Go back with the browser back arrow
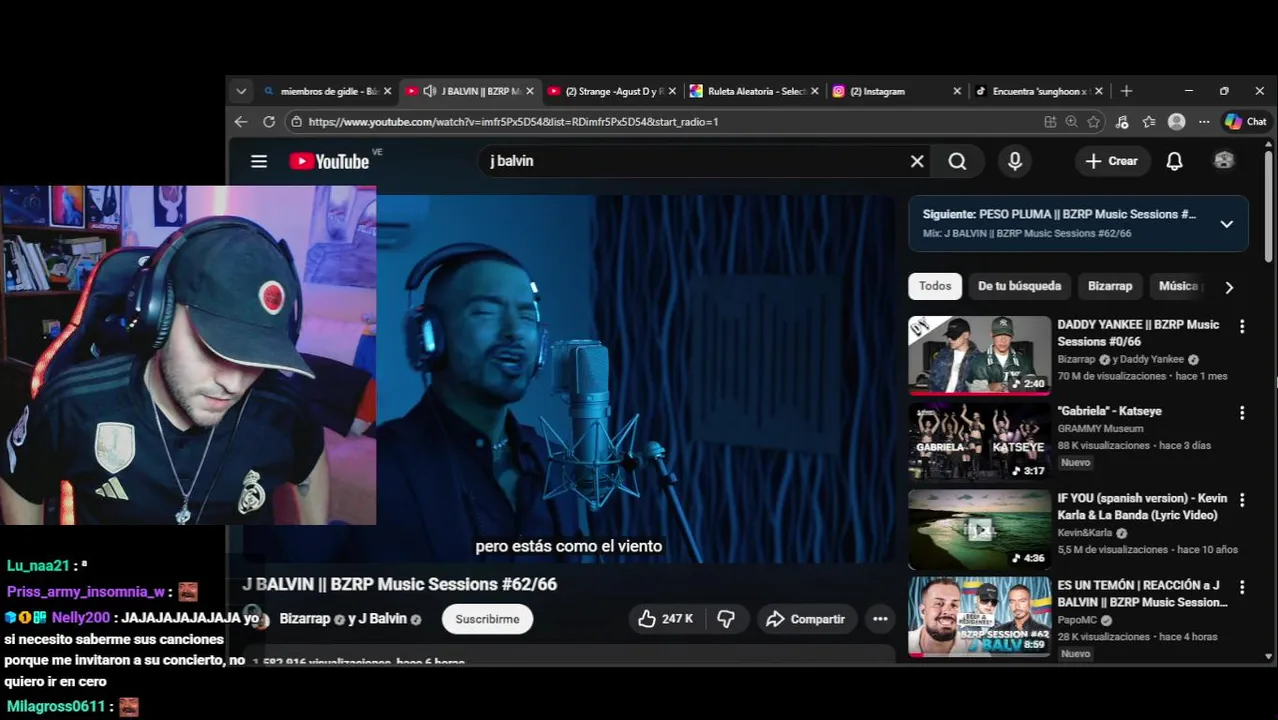 (241, 121)
